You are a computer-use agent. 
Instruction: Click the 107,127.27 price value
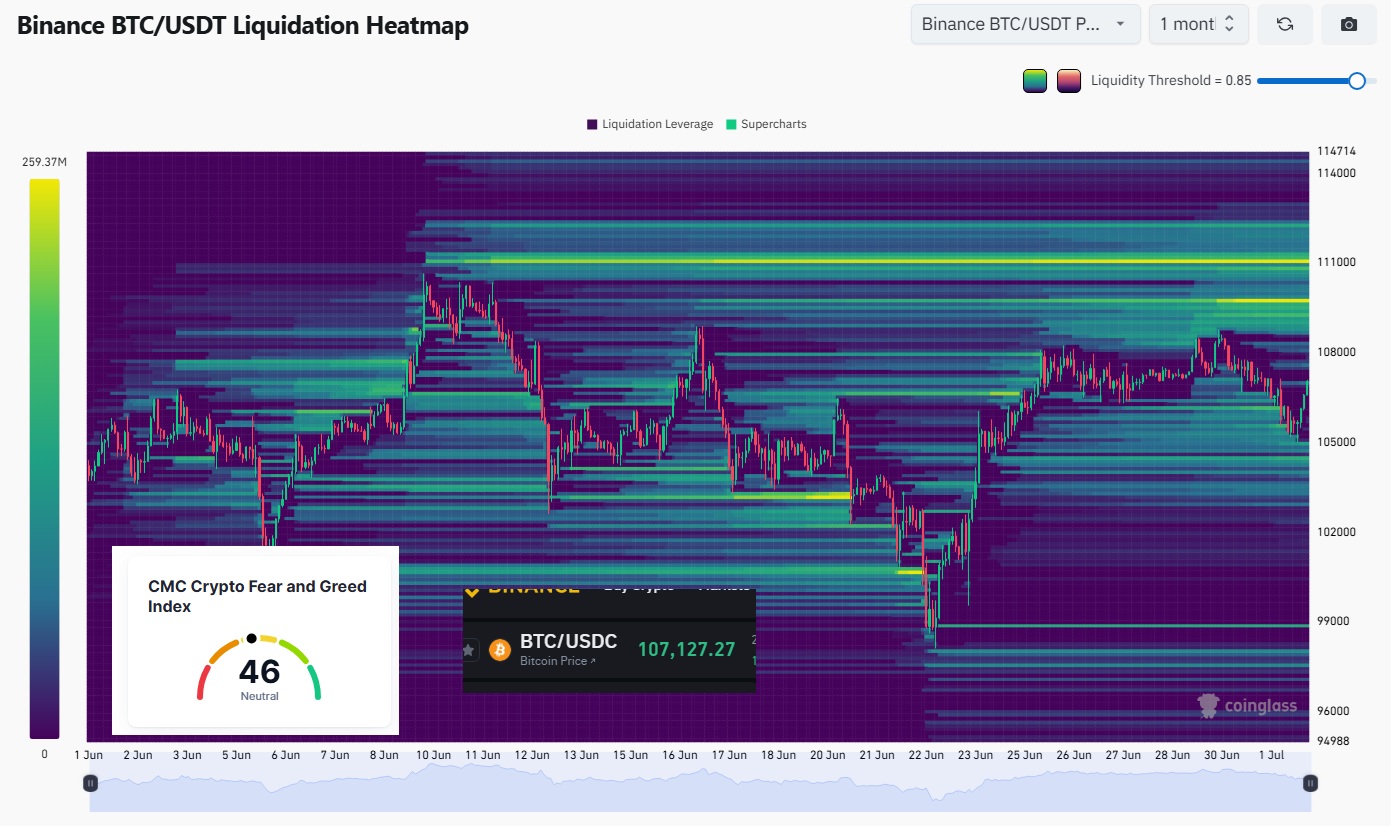click(x=686, y=650)
